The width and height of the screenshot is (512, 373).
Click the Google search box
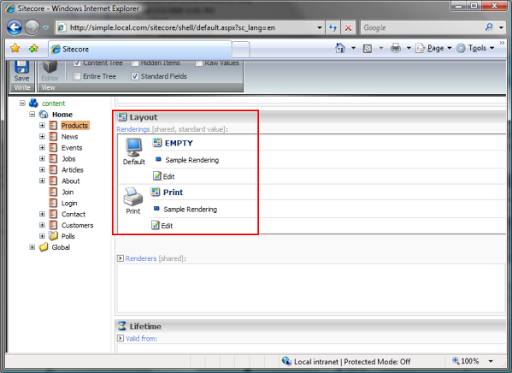coord(422,28)
